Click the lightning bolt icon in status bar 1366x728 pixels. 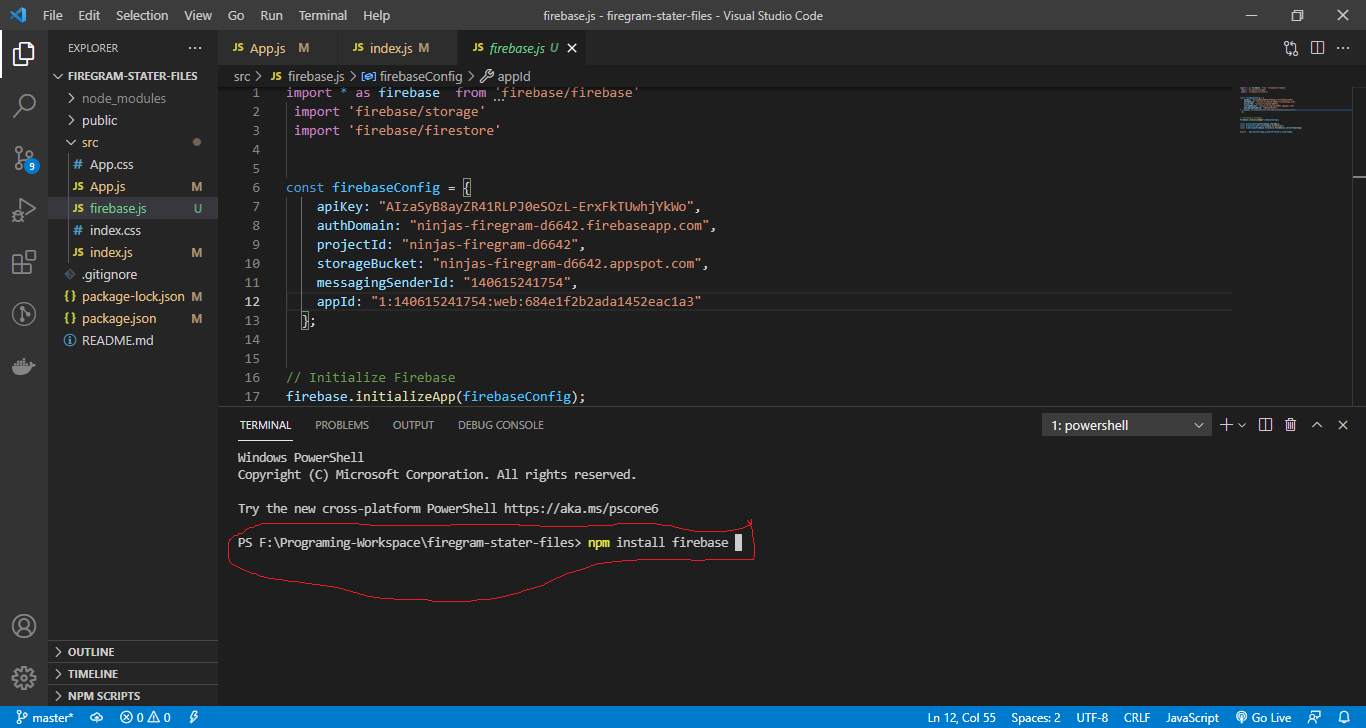point(193,717)
